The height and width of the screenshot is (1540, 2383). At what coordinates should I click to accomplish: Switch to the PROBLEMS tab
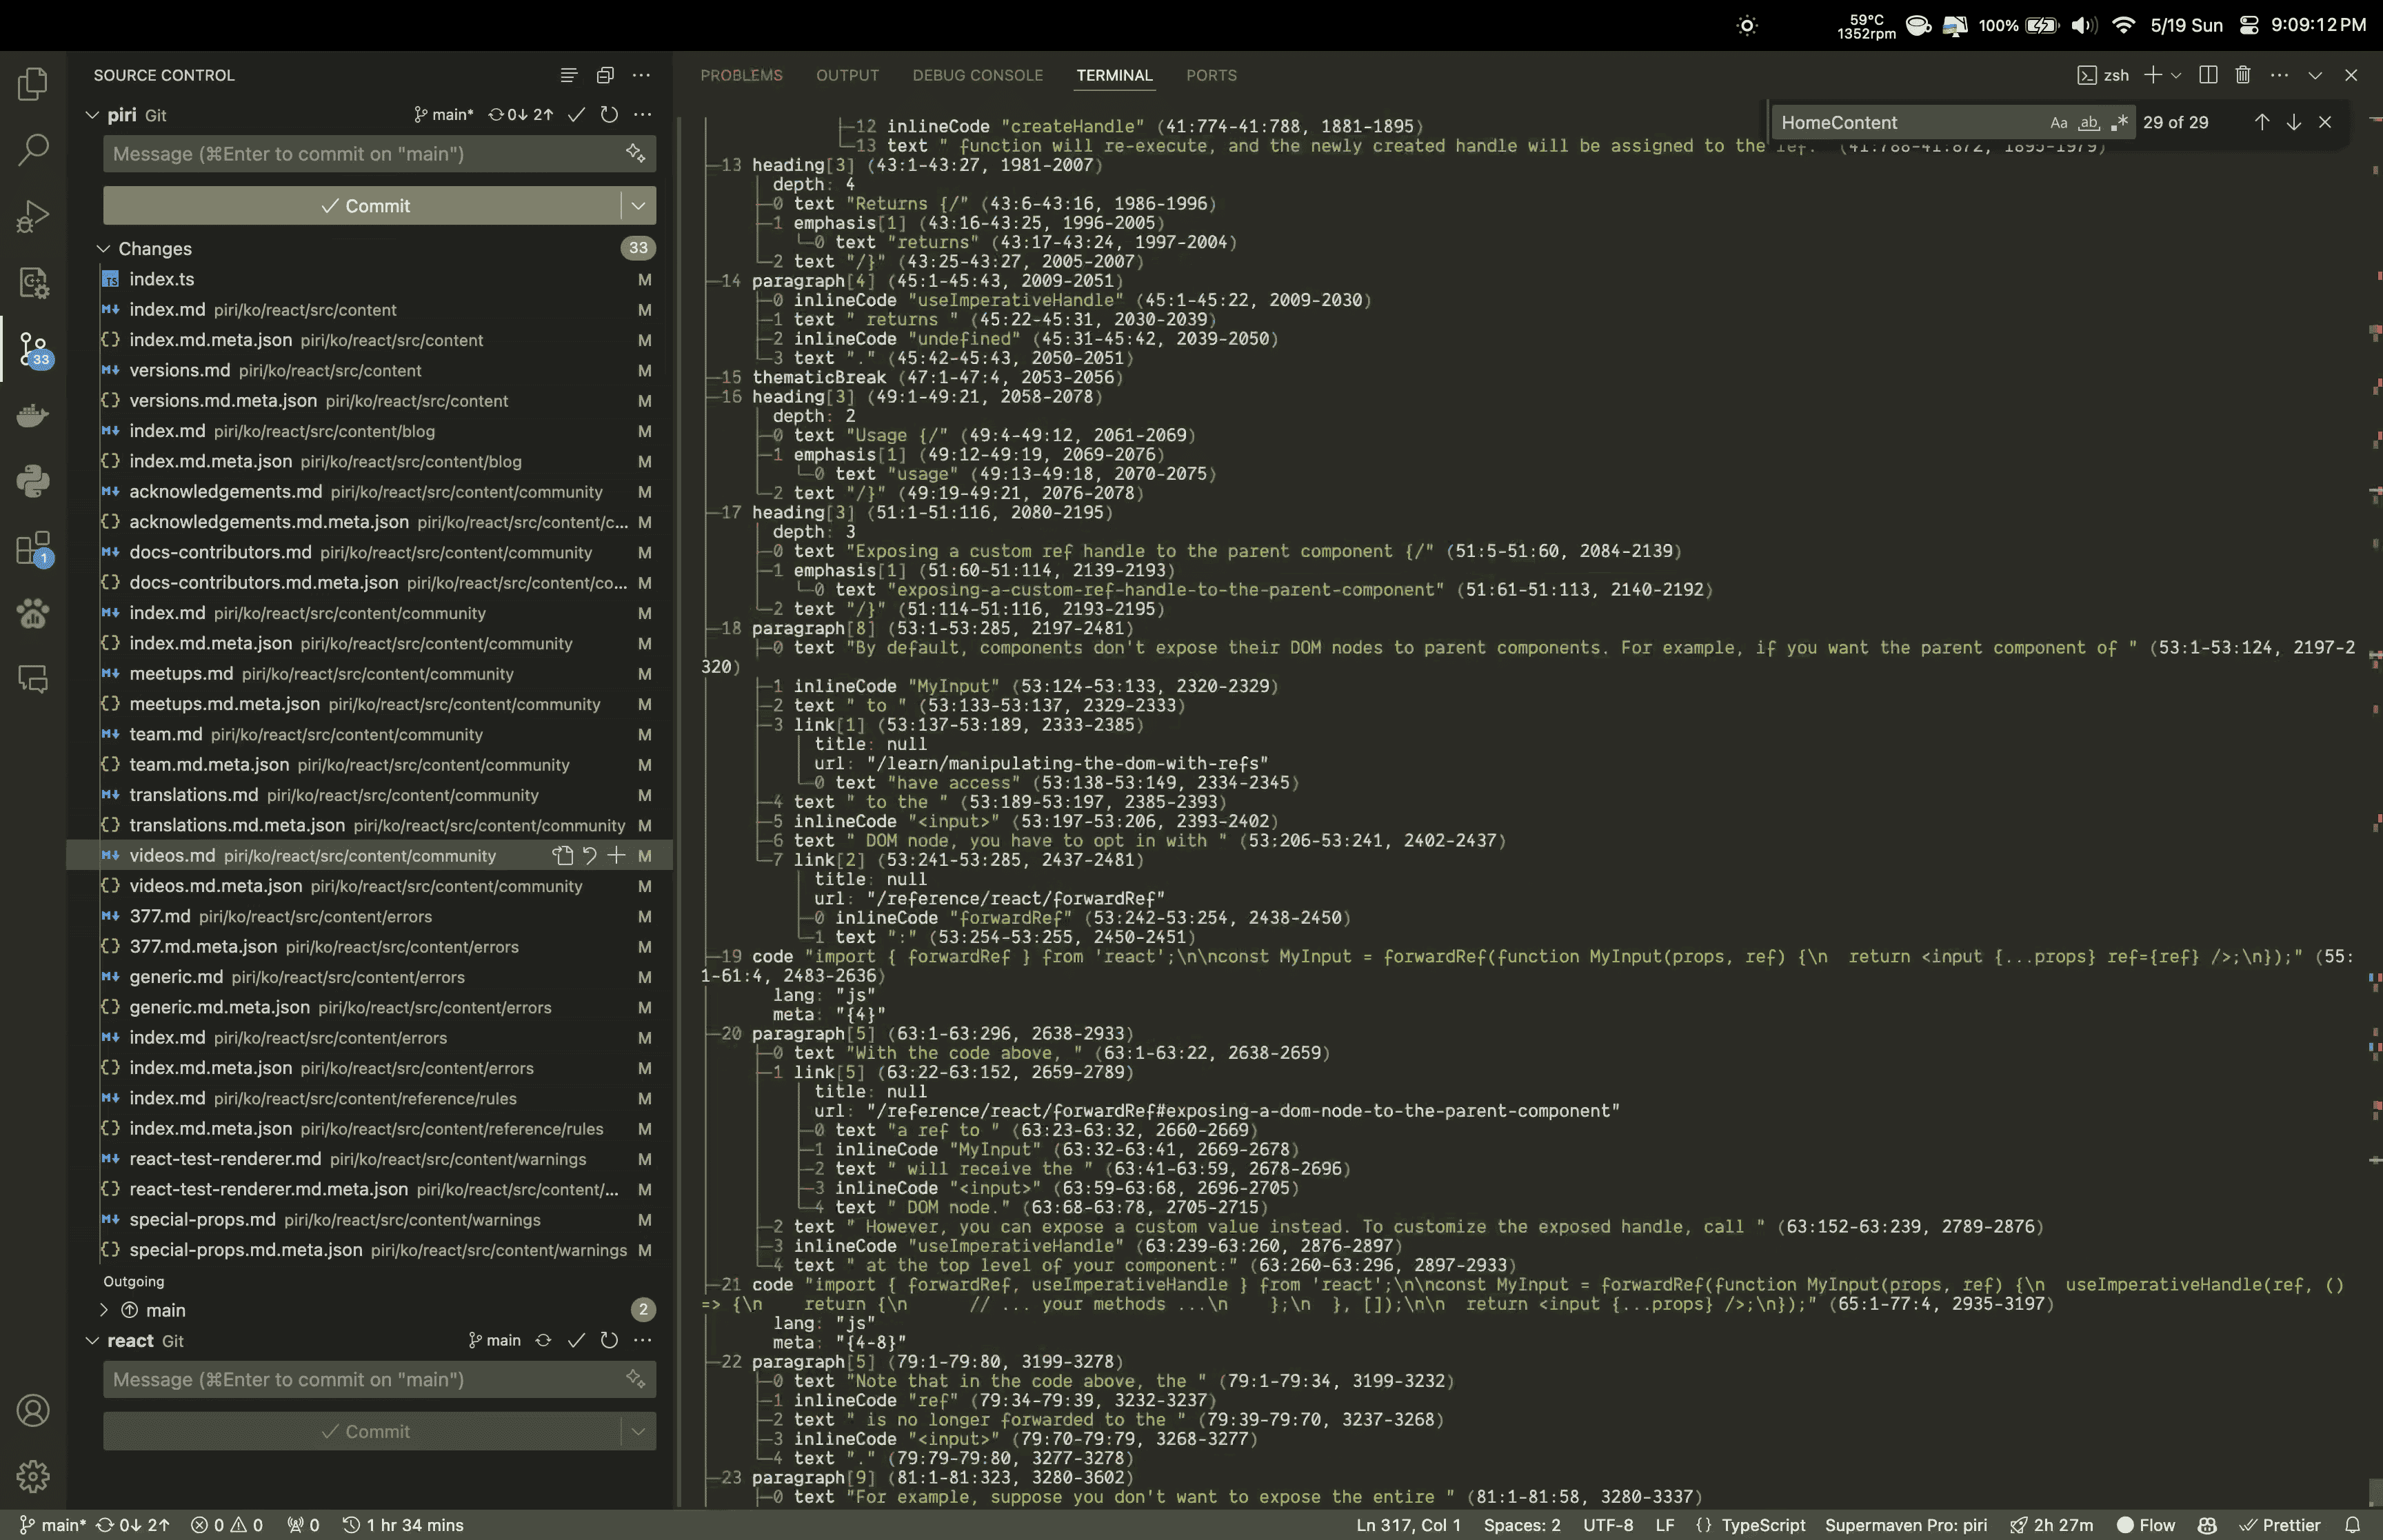[741, 76]
